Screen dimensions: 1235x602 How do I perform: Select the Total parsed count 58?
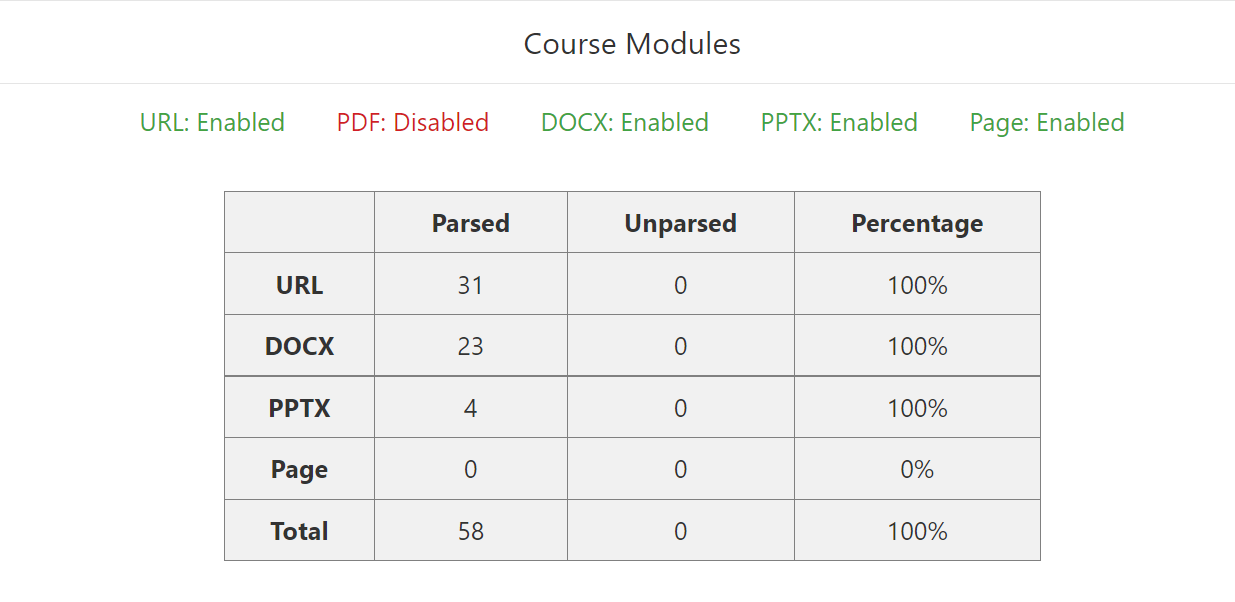(471, 531)
